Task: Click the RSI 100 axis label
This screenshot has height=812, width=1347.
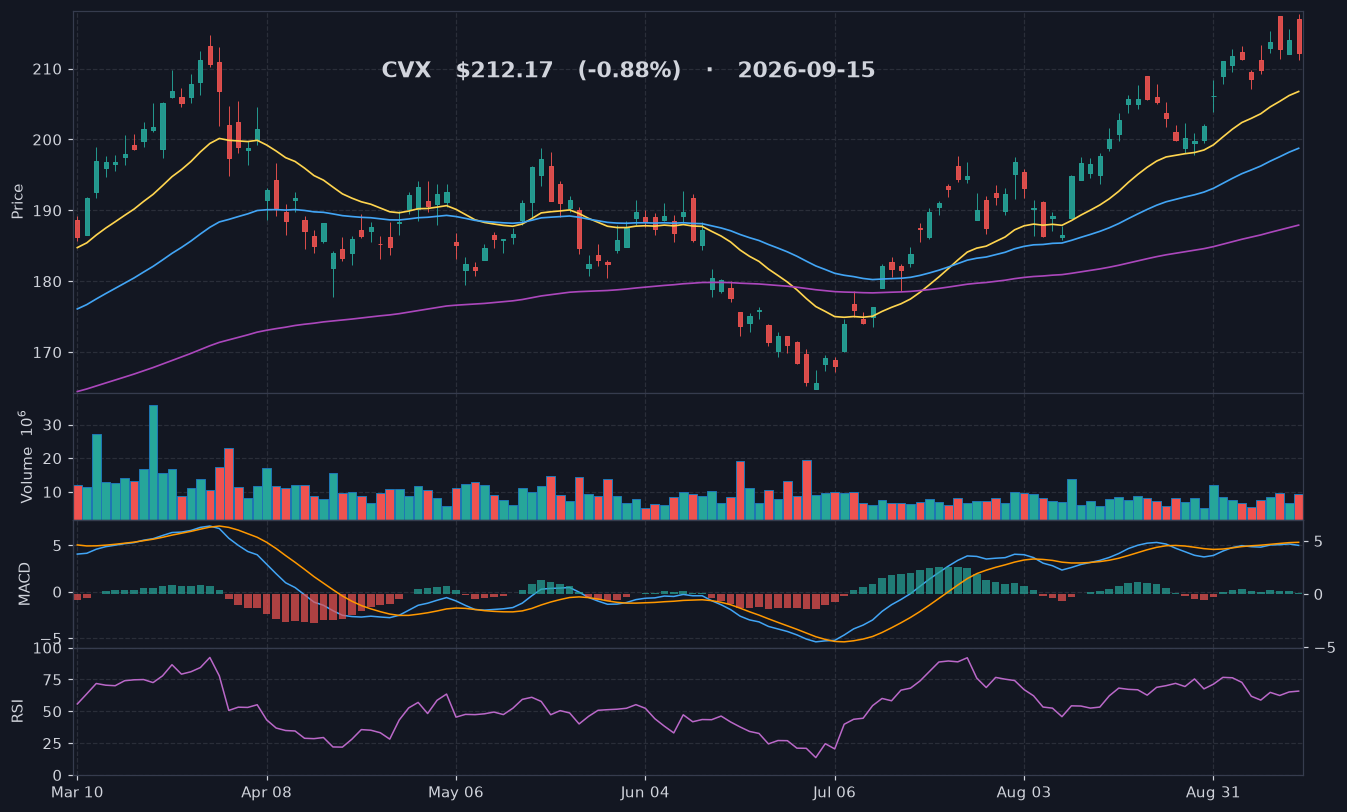Action: tap(49, 649)
